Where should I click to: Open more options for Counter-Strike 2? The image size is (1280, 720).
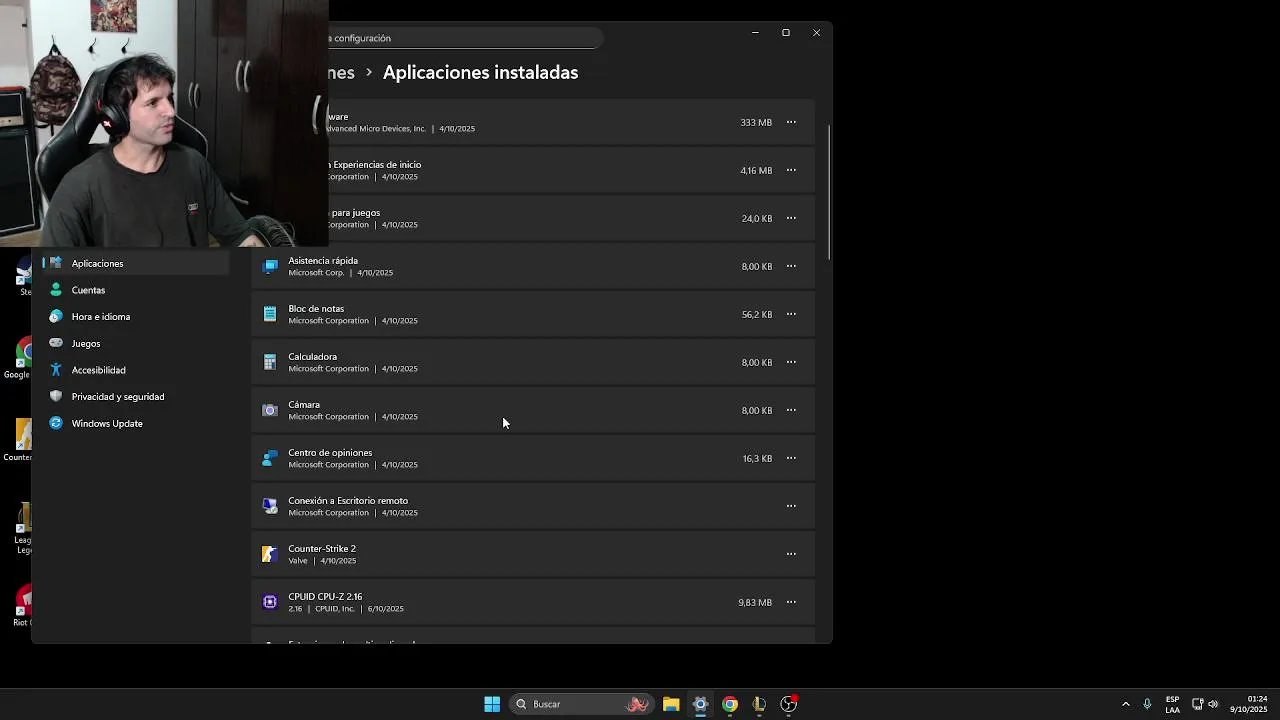coord(791,554)
